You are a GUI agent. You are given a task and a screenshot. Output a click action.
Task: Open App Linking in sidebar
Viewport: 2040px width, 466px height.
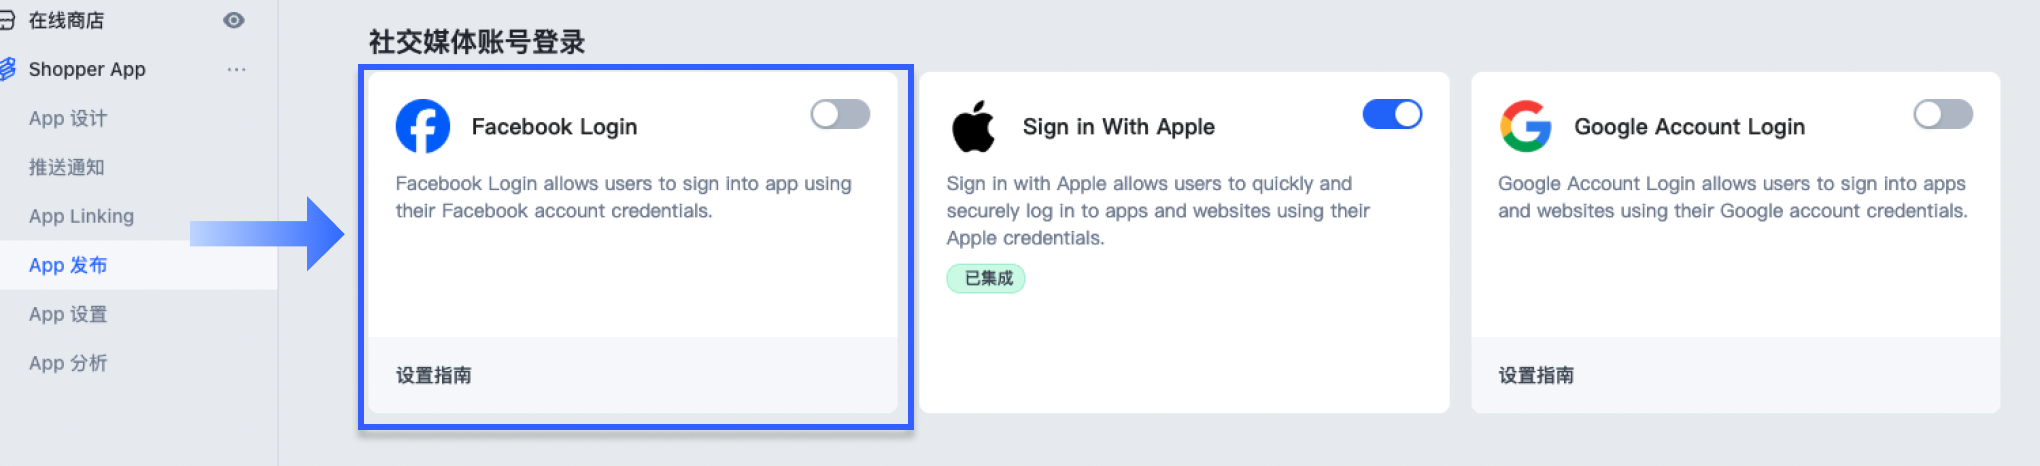81,216
